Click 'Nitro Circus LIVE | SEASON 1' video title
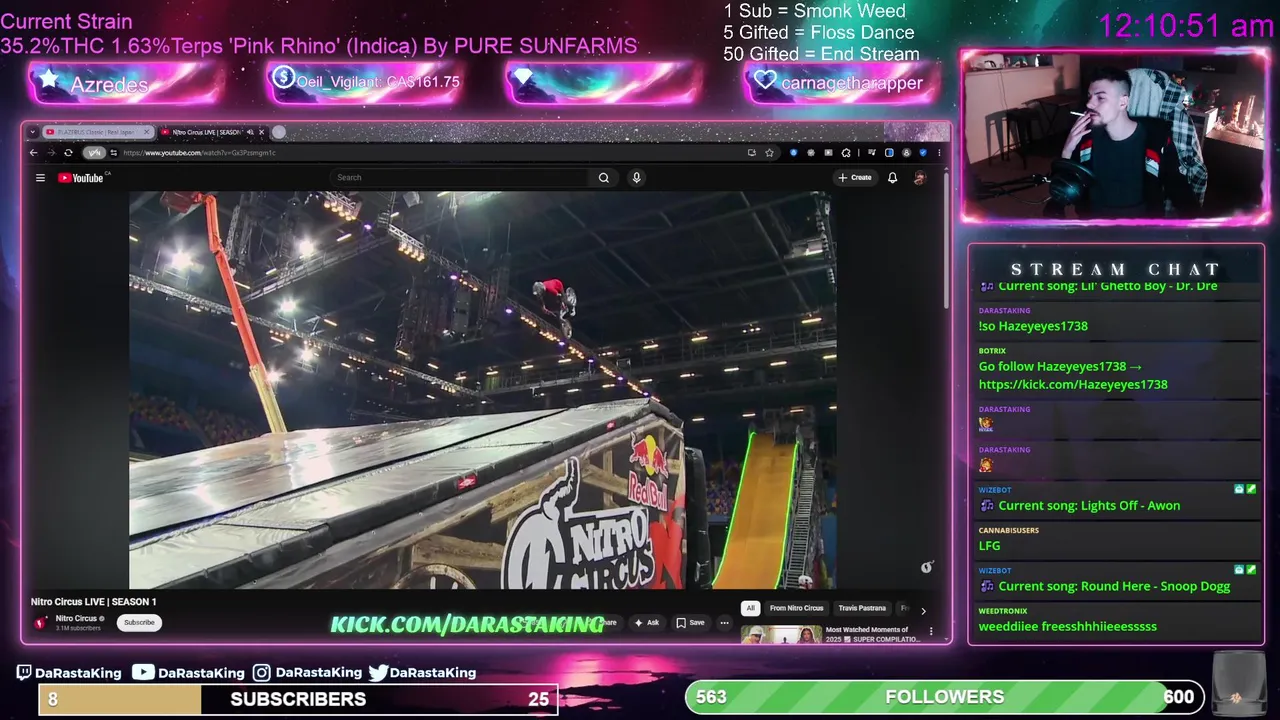 (93, 602)
